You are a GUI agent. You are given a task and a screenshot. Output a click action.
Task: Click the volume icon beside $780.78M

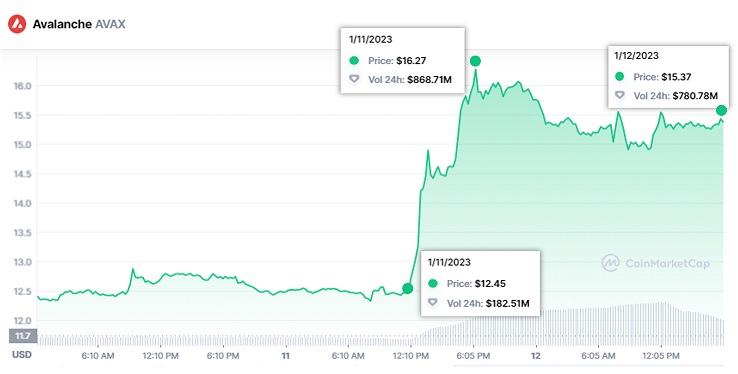[620, 95]
